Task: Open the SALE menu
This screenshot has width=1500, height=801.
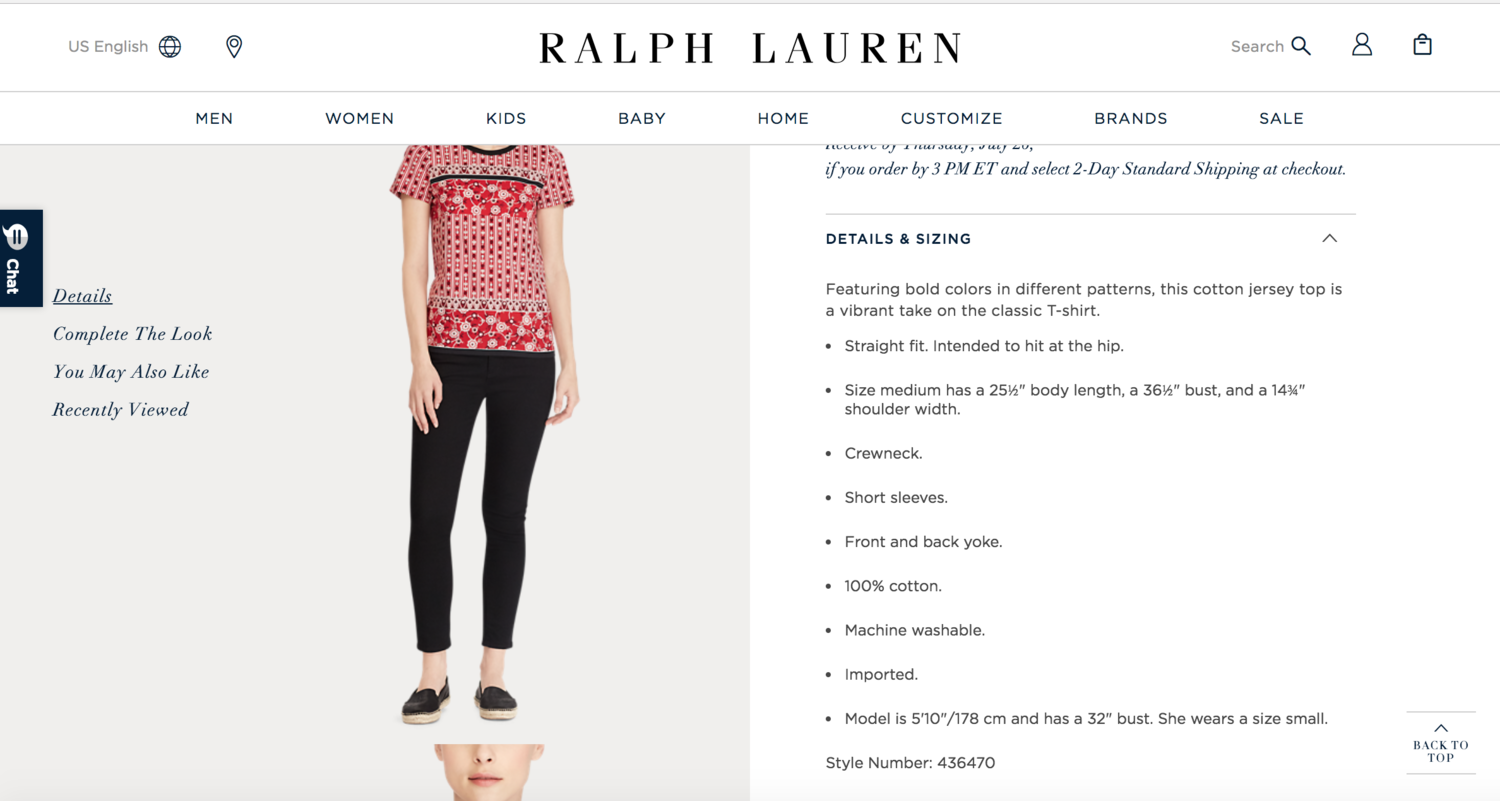Action: 1281,118
